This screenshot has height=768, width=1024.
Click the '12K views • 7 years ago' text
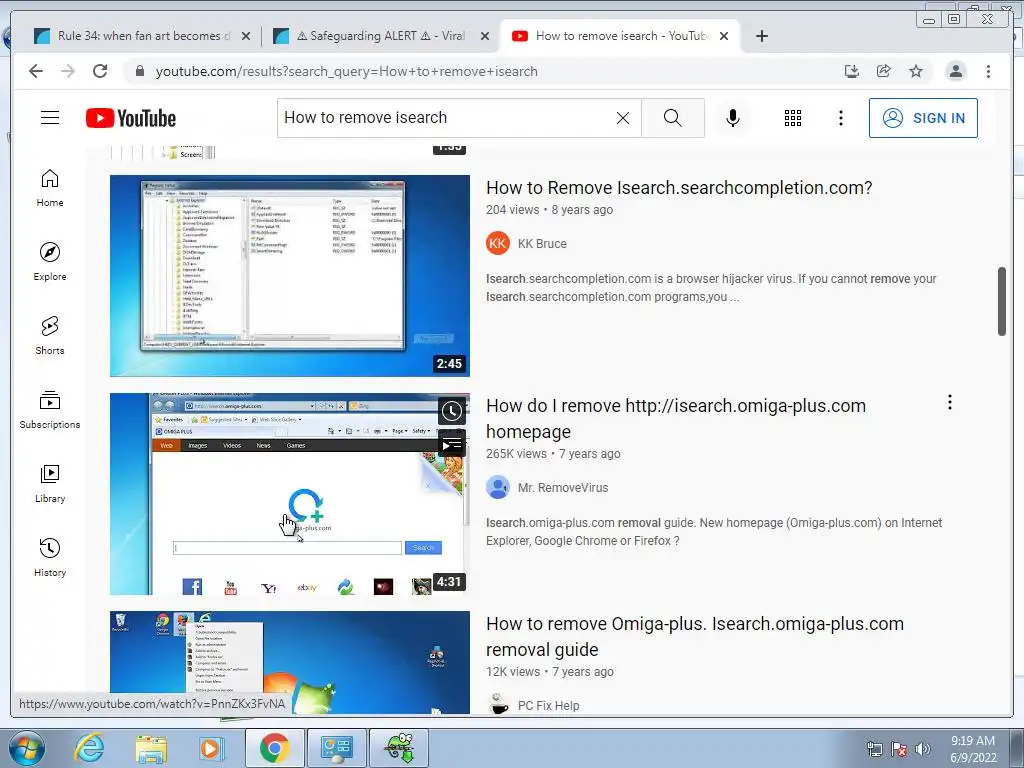(x=550, y=672)
